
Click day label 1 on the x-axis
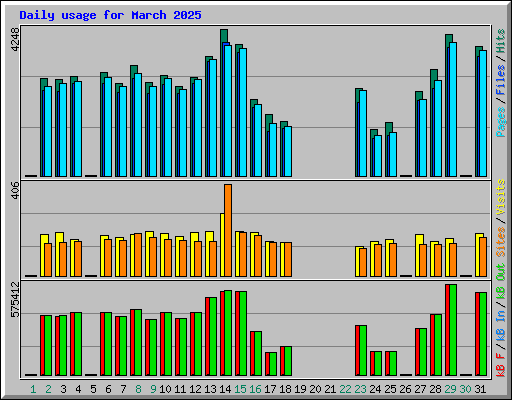(x=33, y=389)
